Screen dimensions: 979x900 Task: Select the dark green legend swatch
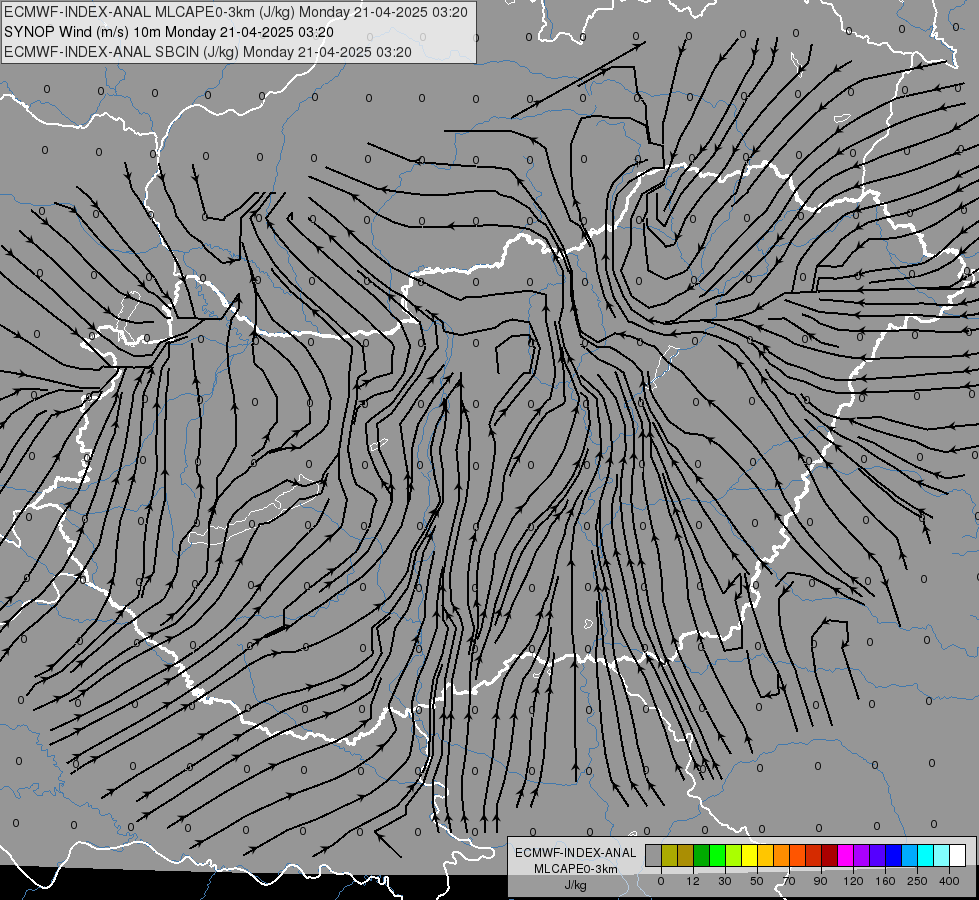[x=702, y=855]
